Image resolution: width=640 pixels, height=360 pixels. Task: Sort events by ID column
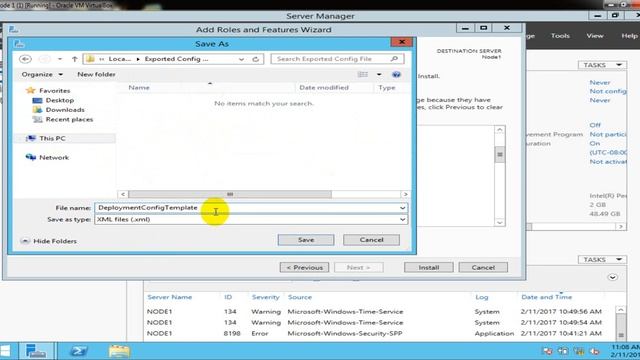tap(228, 297)
